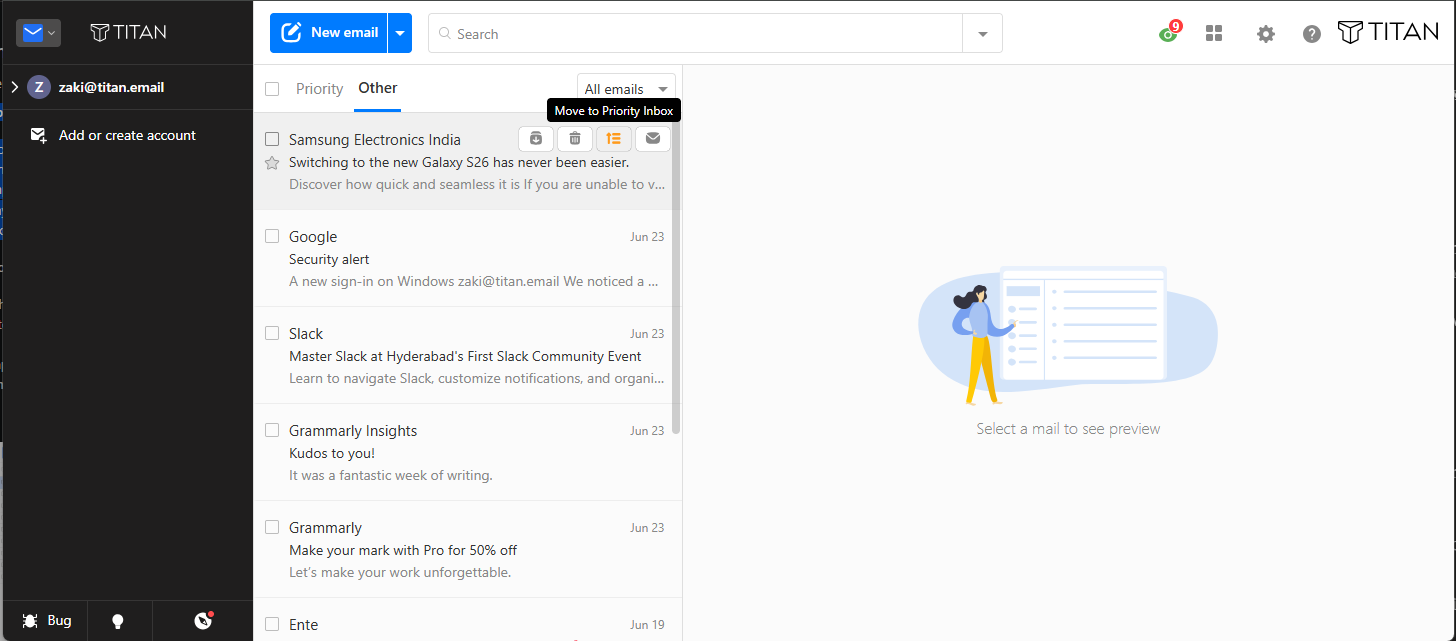Check the Google email checkbox
1456x641 pixels.
pyautogui.click(x=272, y=236)
